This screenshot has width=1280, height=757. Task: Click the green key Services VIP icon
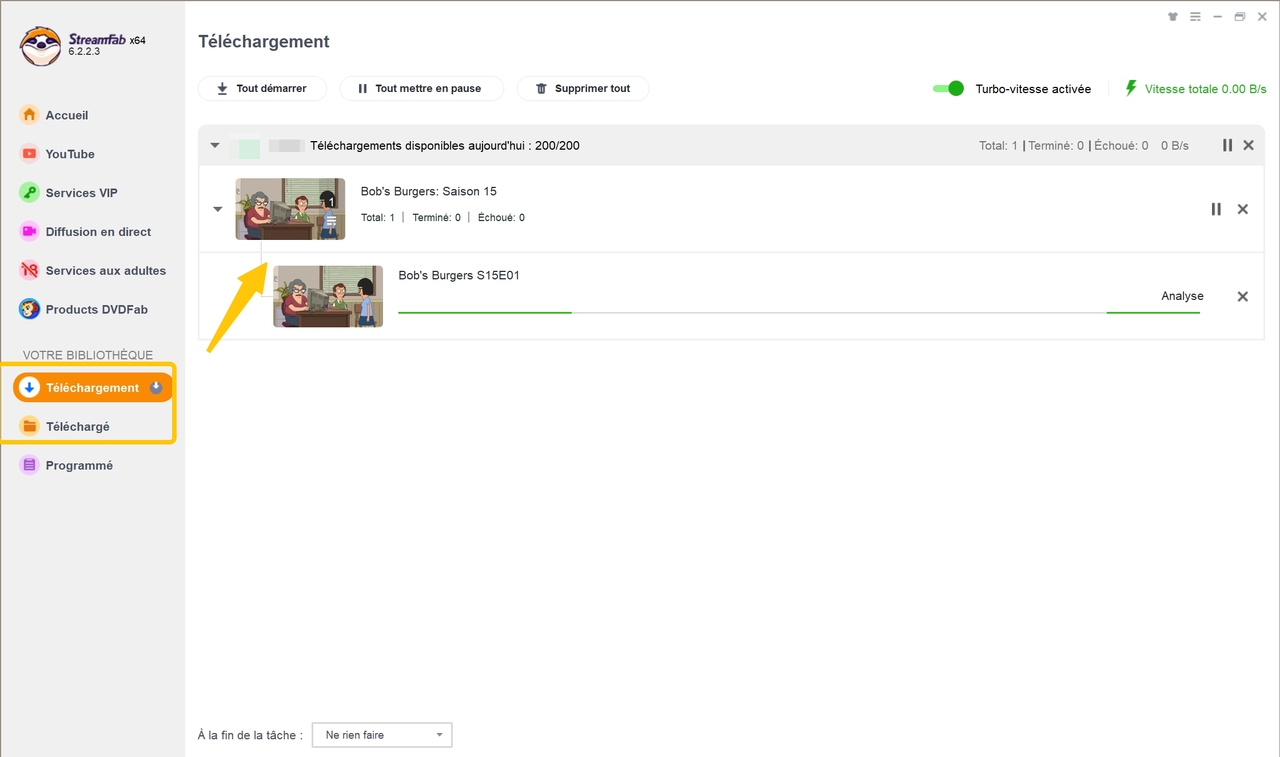29,193
